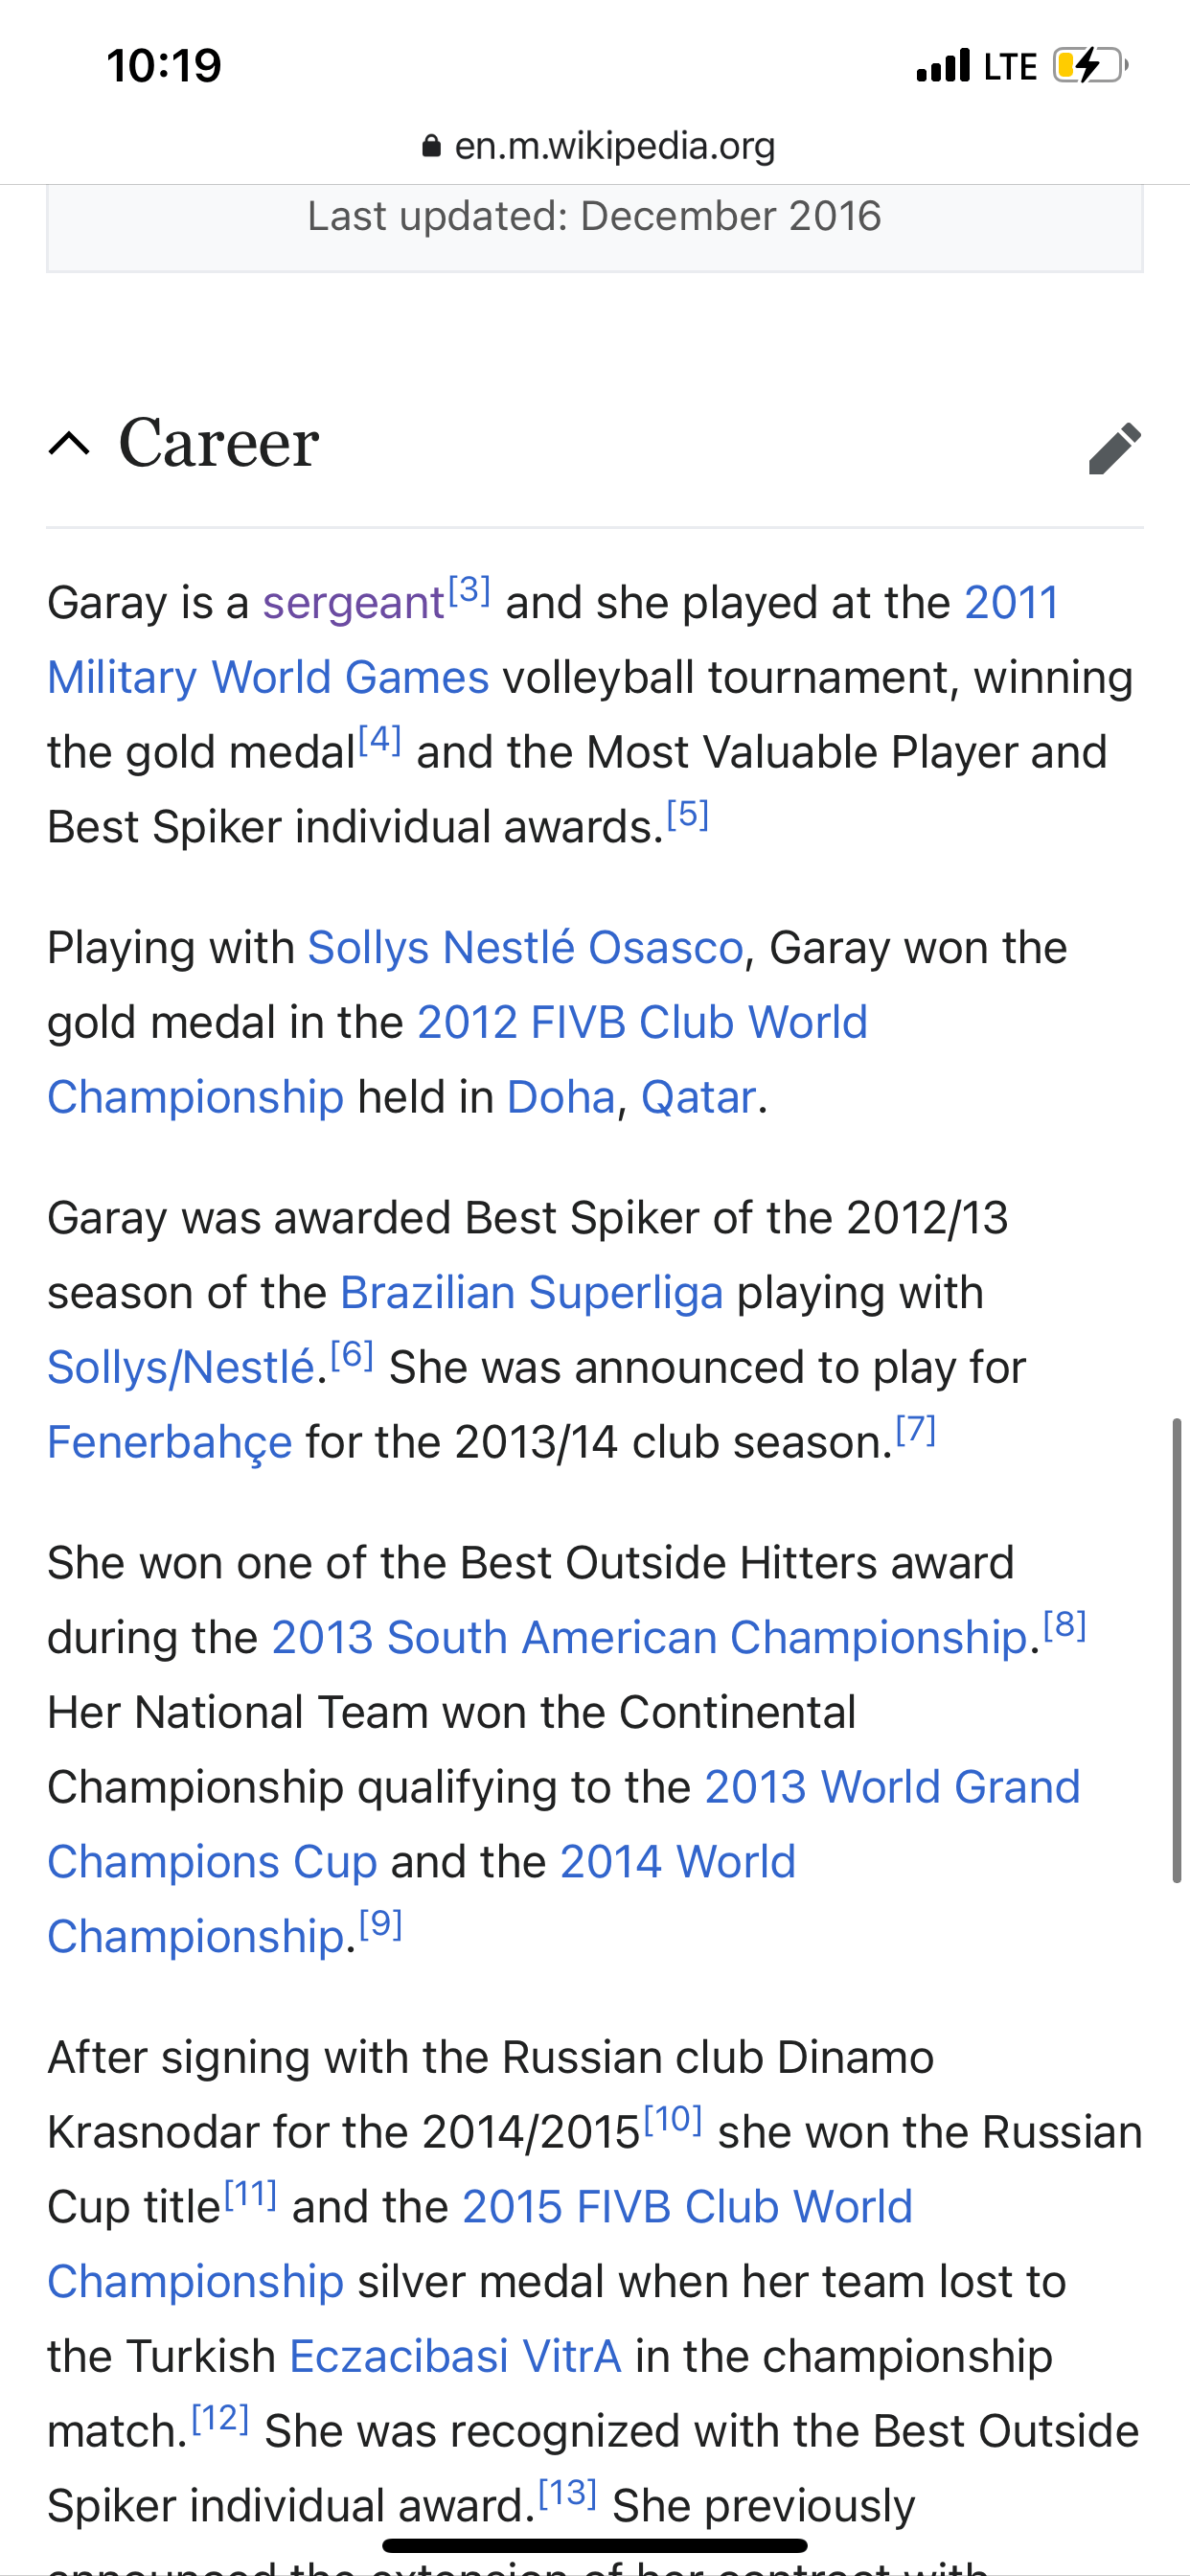Tap citation reference [10]

pyautogui.click(x=673, y=2119)
